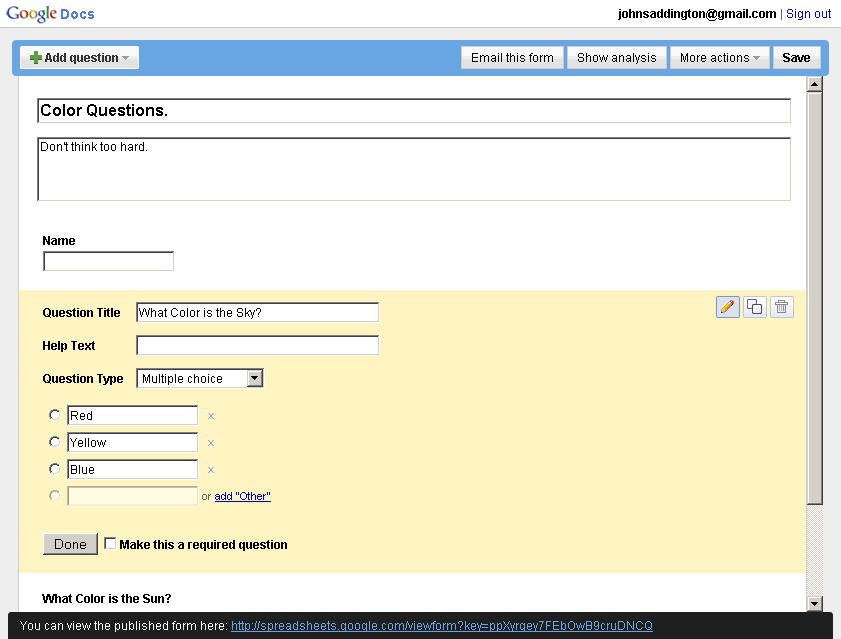Toggle Make this a required question checkbox

click(x=110, y=543)
